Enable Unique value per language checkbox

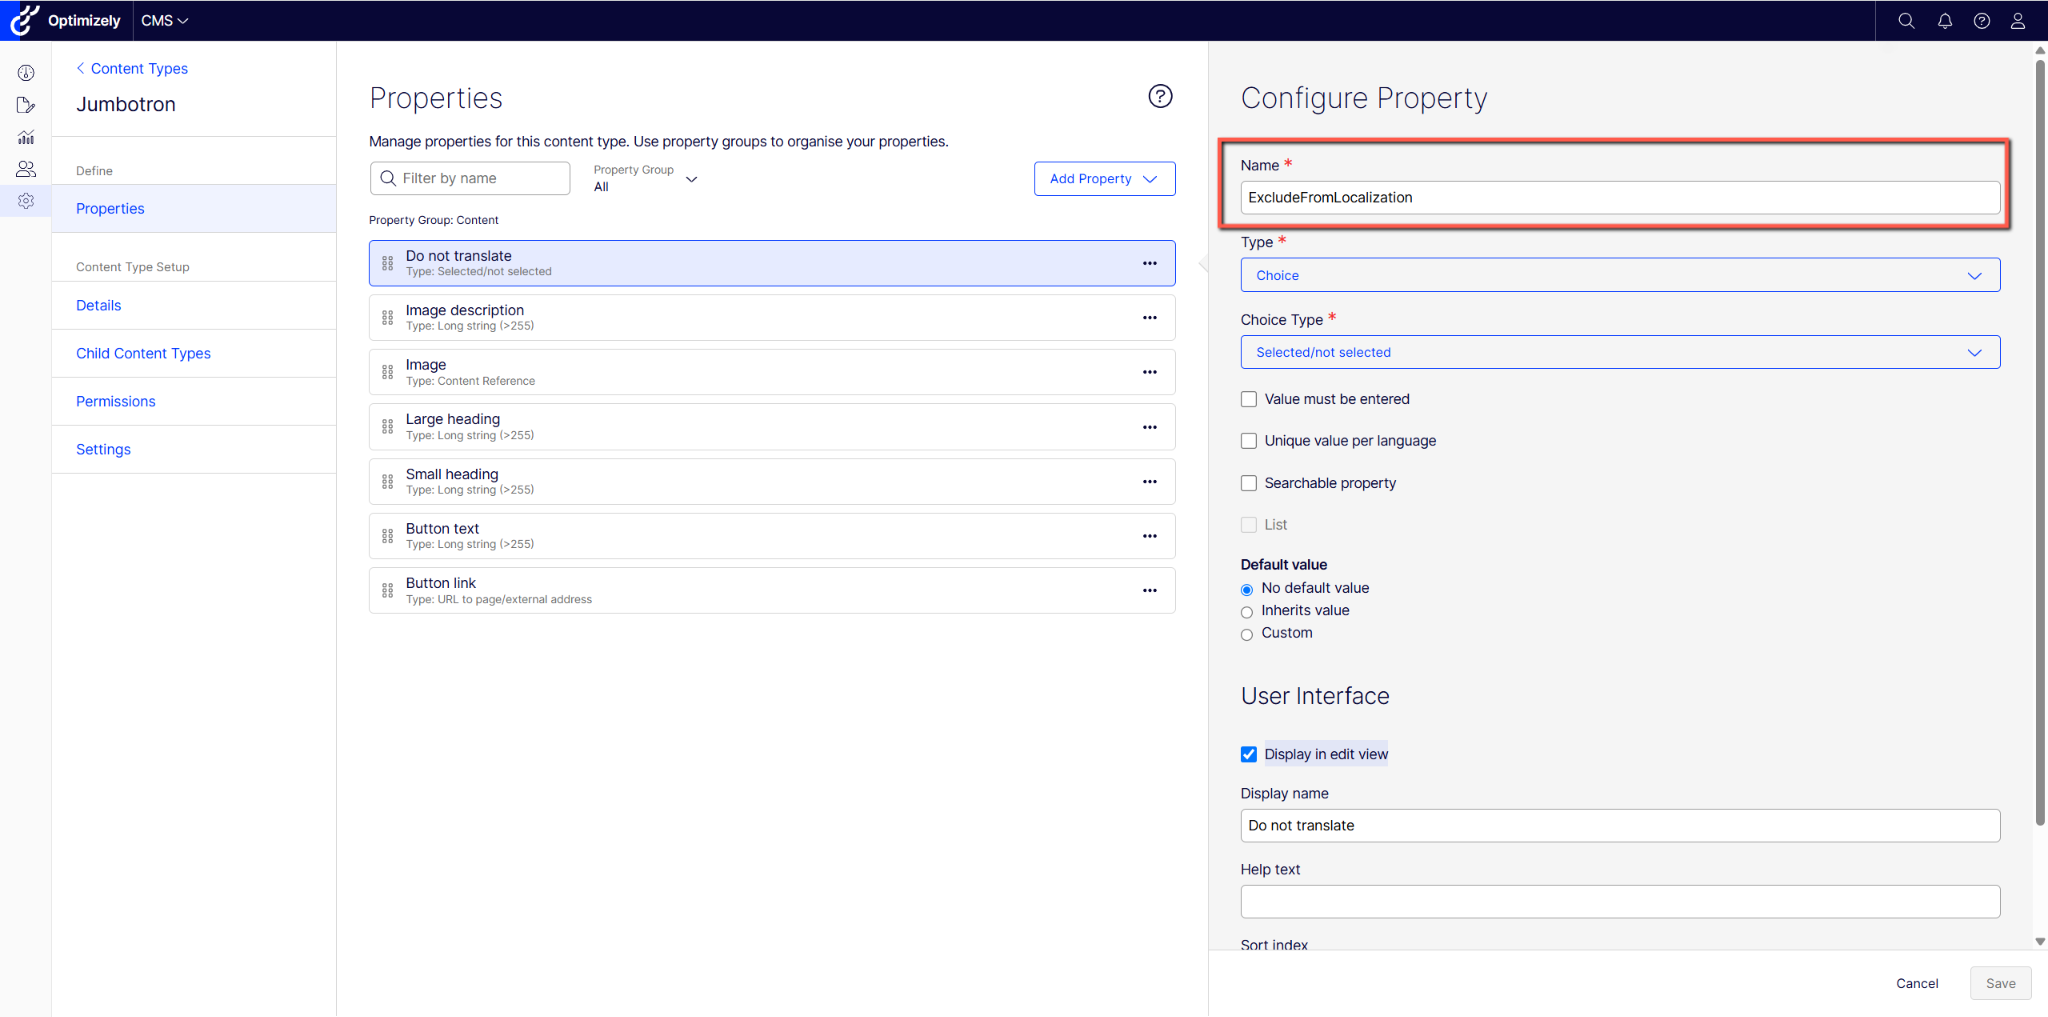pos(1249,441)
